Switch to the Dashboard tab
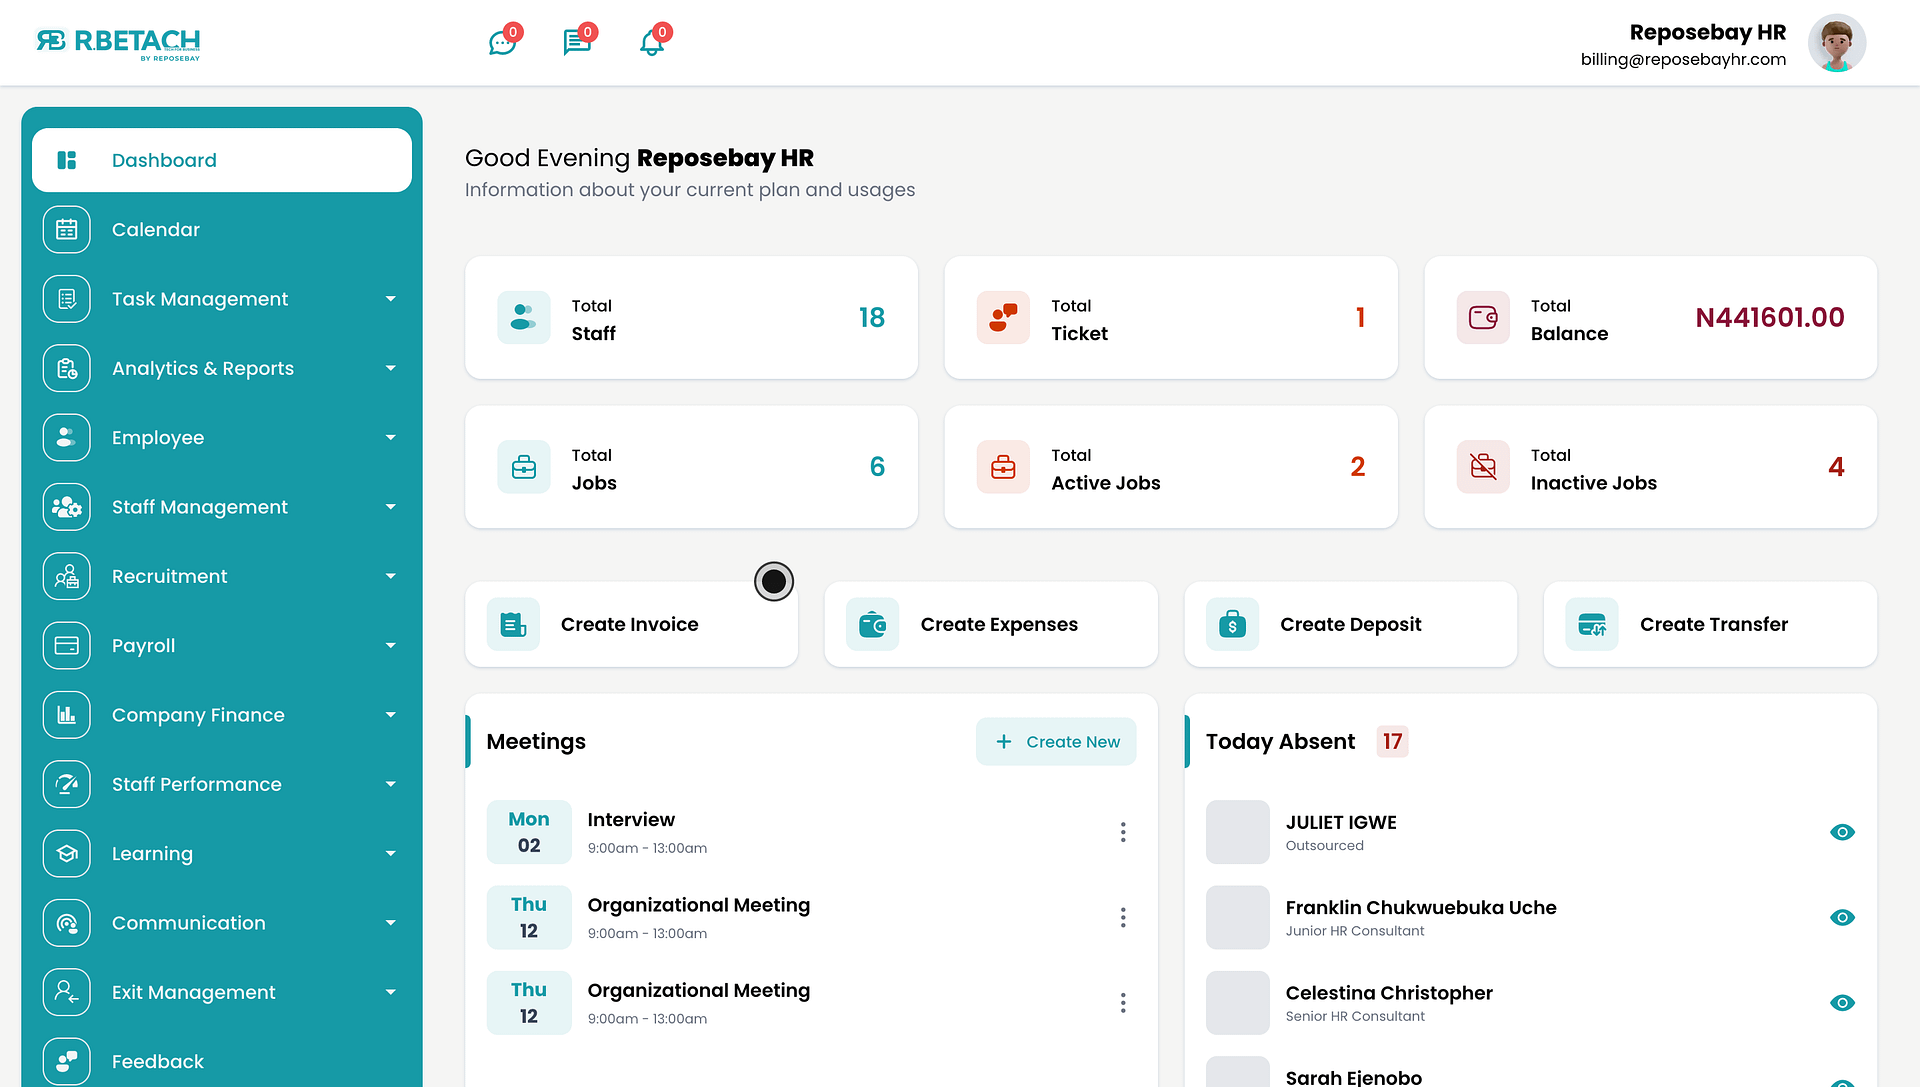Image resolution: width=1920 pixels, height=1087 pixels. tap(164, 160)
